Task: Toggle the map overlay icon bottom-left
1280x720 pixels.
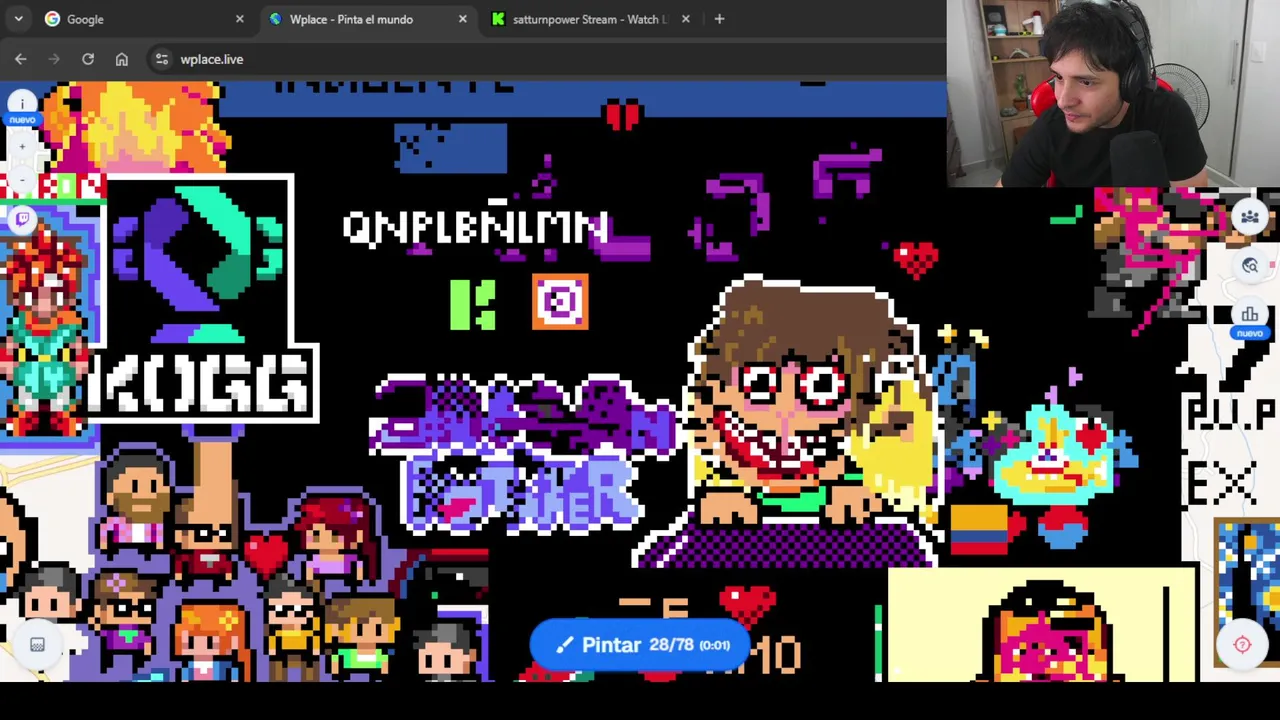Action: click(37, 645)
